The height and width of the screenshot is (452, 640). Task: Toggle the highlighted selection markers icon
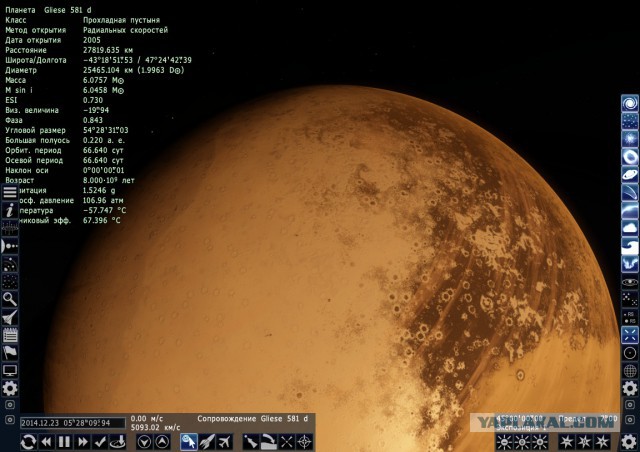pyautogui.click(x=630, y=335)
